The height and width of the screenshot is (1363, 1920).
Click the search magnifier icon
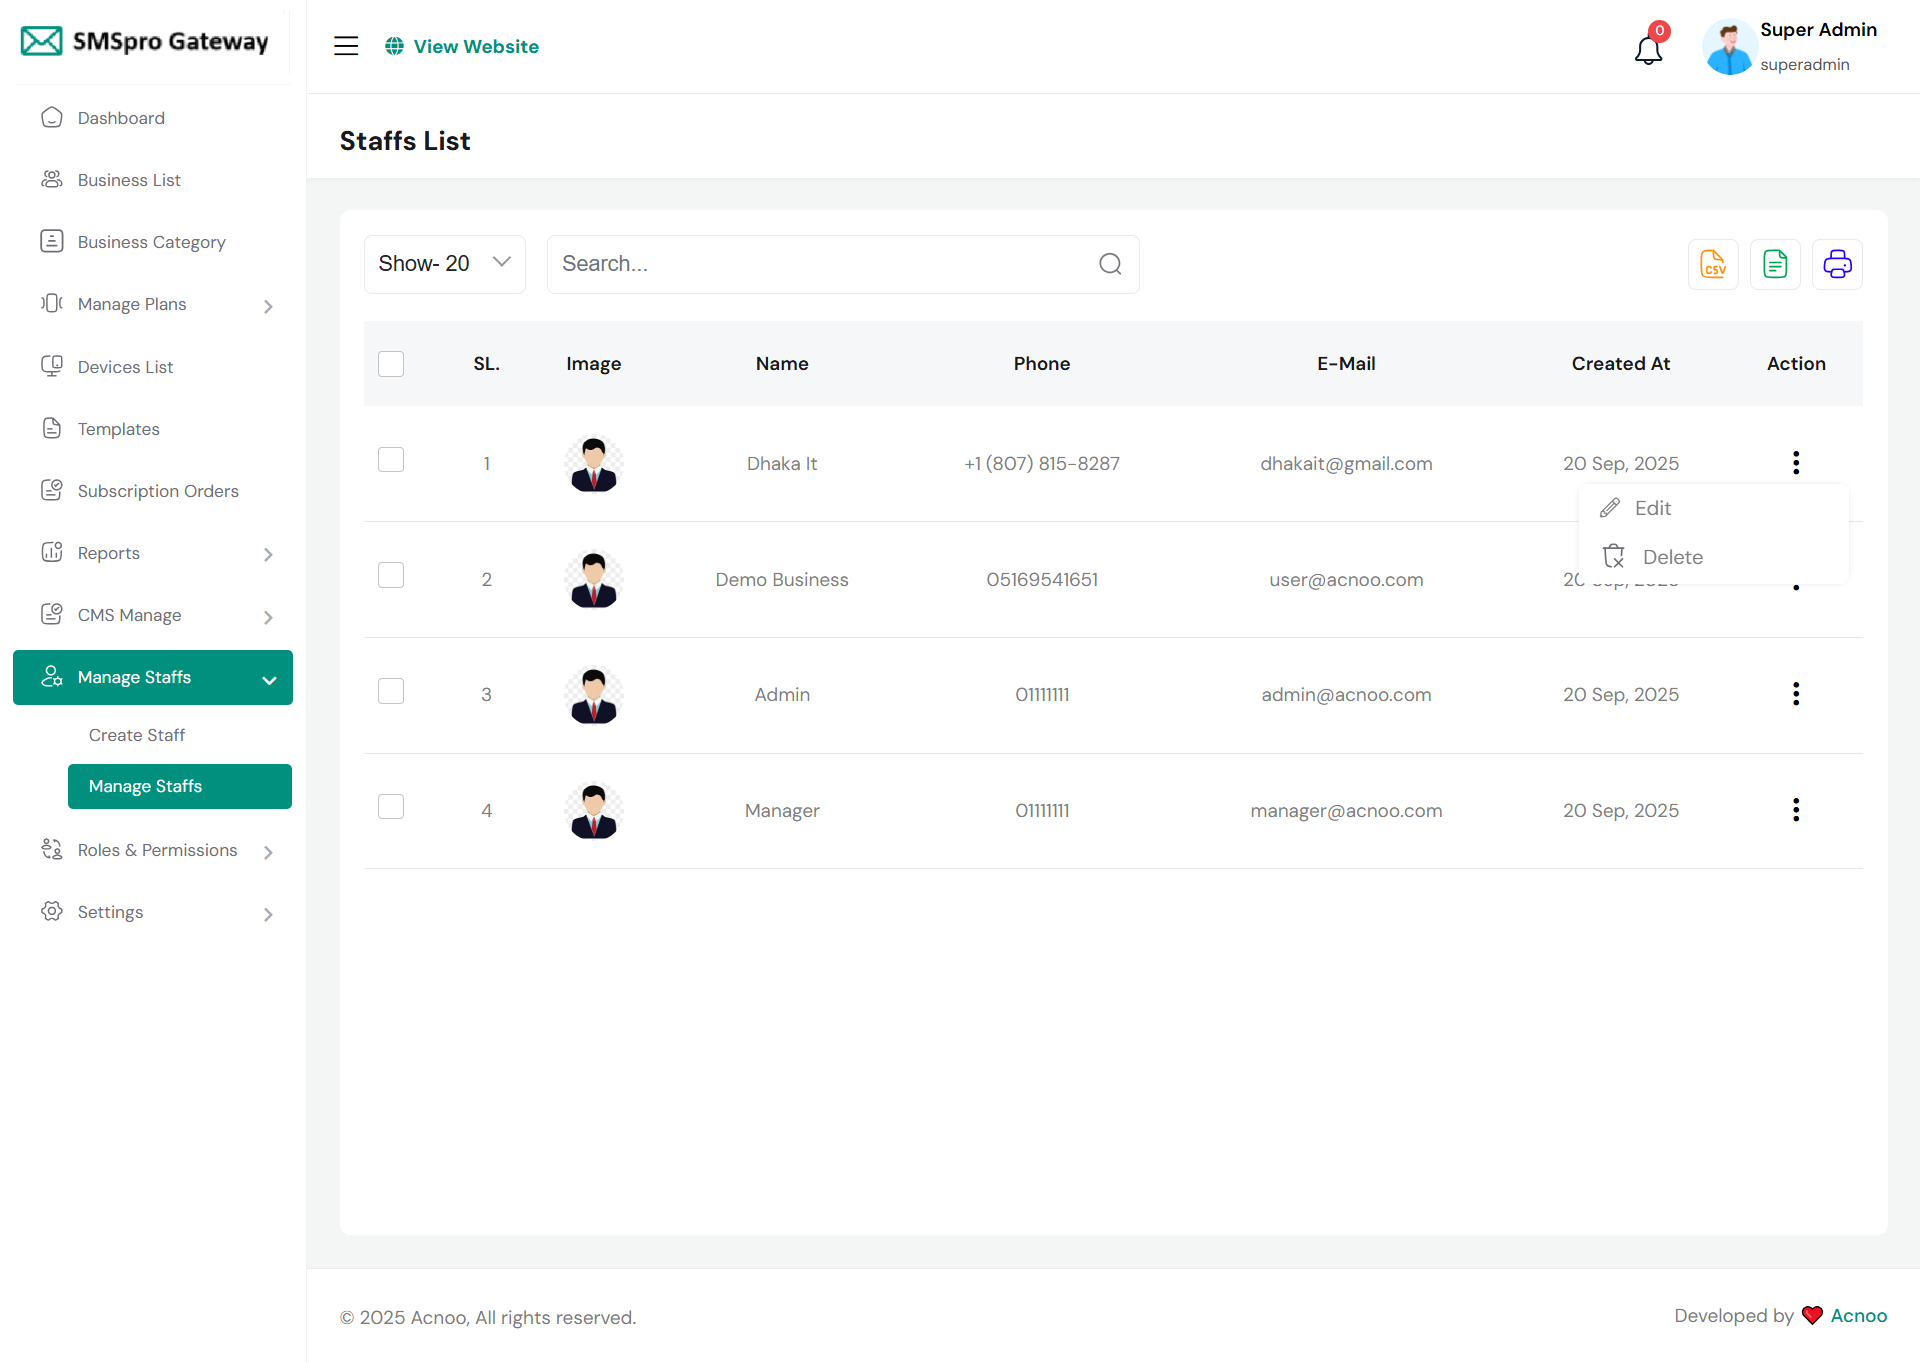click(x=1110, y=264)
